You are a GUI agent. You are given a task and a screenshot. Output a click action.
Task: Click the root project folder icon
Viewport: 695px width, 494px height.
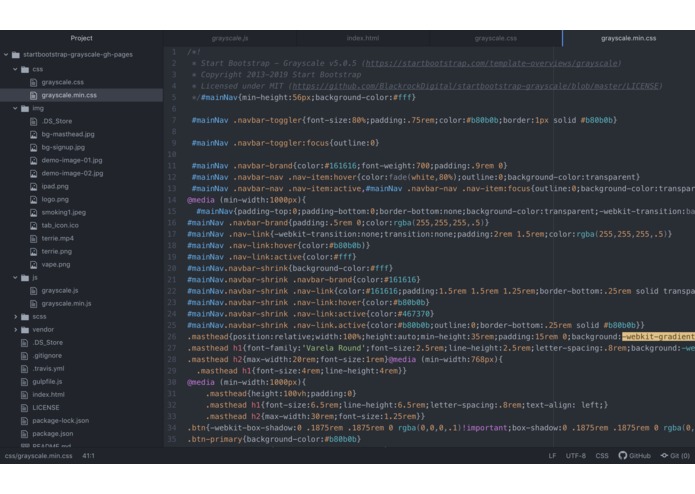[x=16, y=54]
